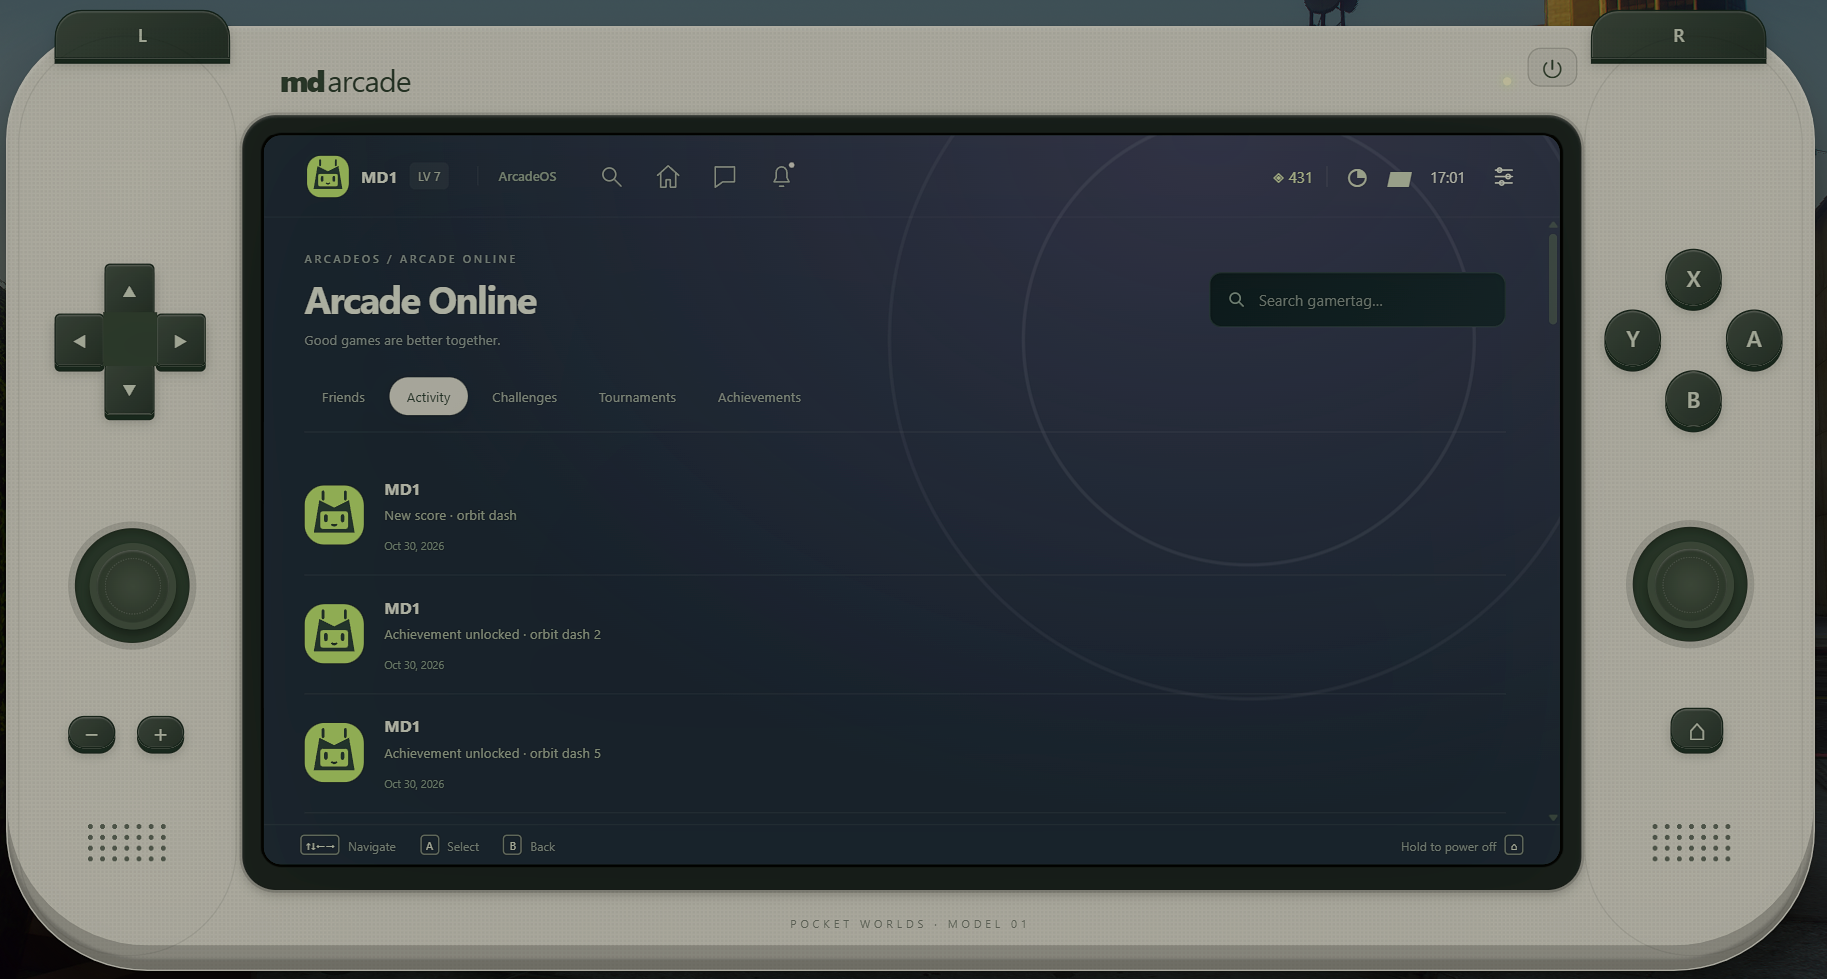Click the console Home button
Viewport: 1827px width, 979px height.
(x=1696, y=731)
